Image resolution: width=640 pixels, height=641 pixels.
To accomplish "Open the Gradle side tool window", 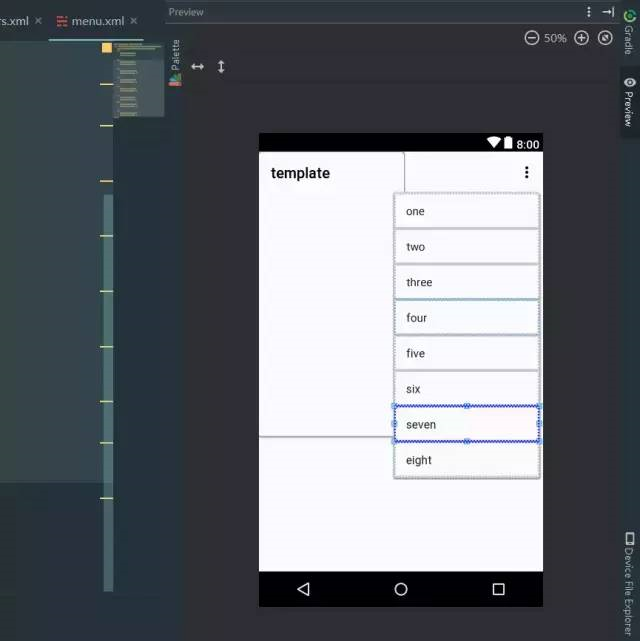I will pyautogui.click(x=629, y=33).
